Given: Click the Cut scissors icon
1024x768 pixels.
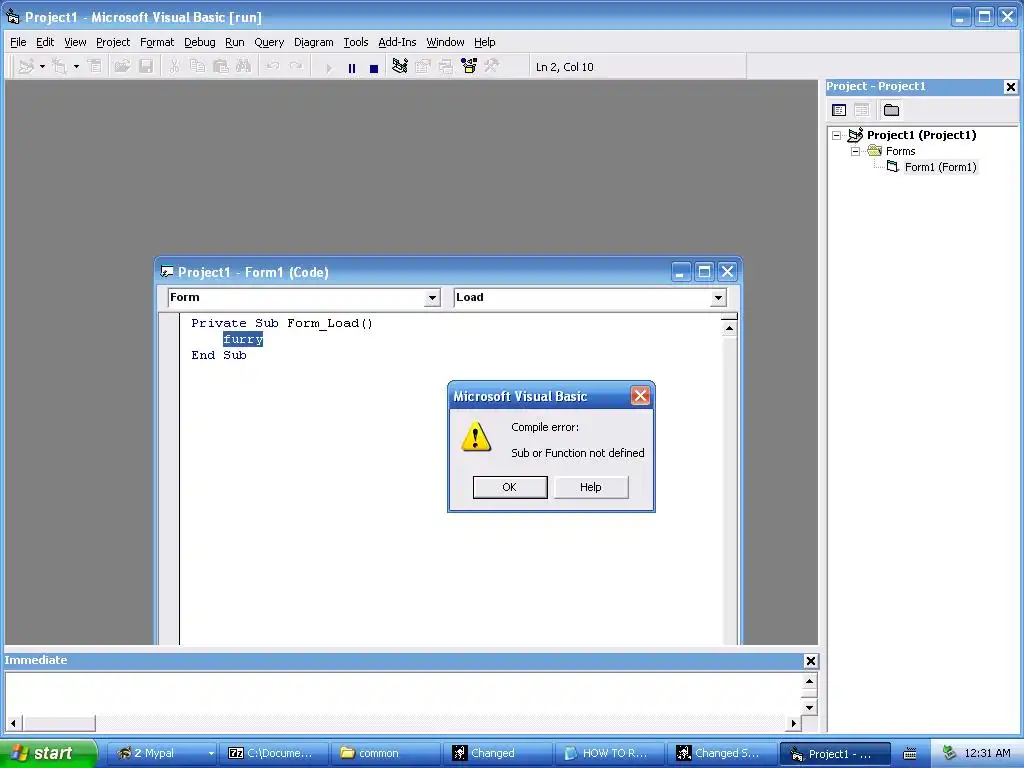Looking at the screenshot, I should click(x=174, y=67).
